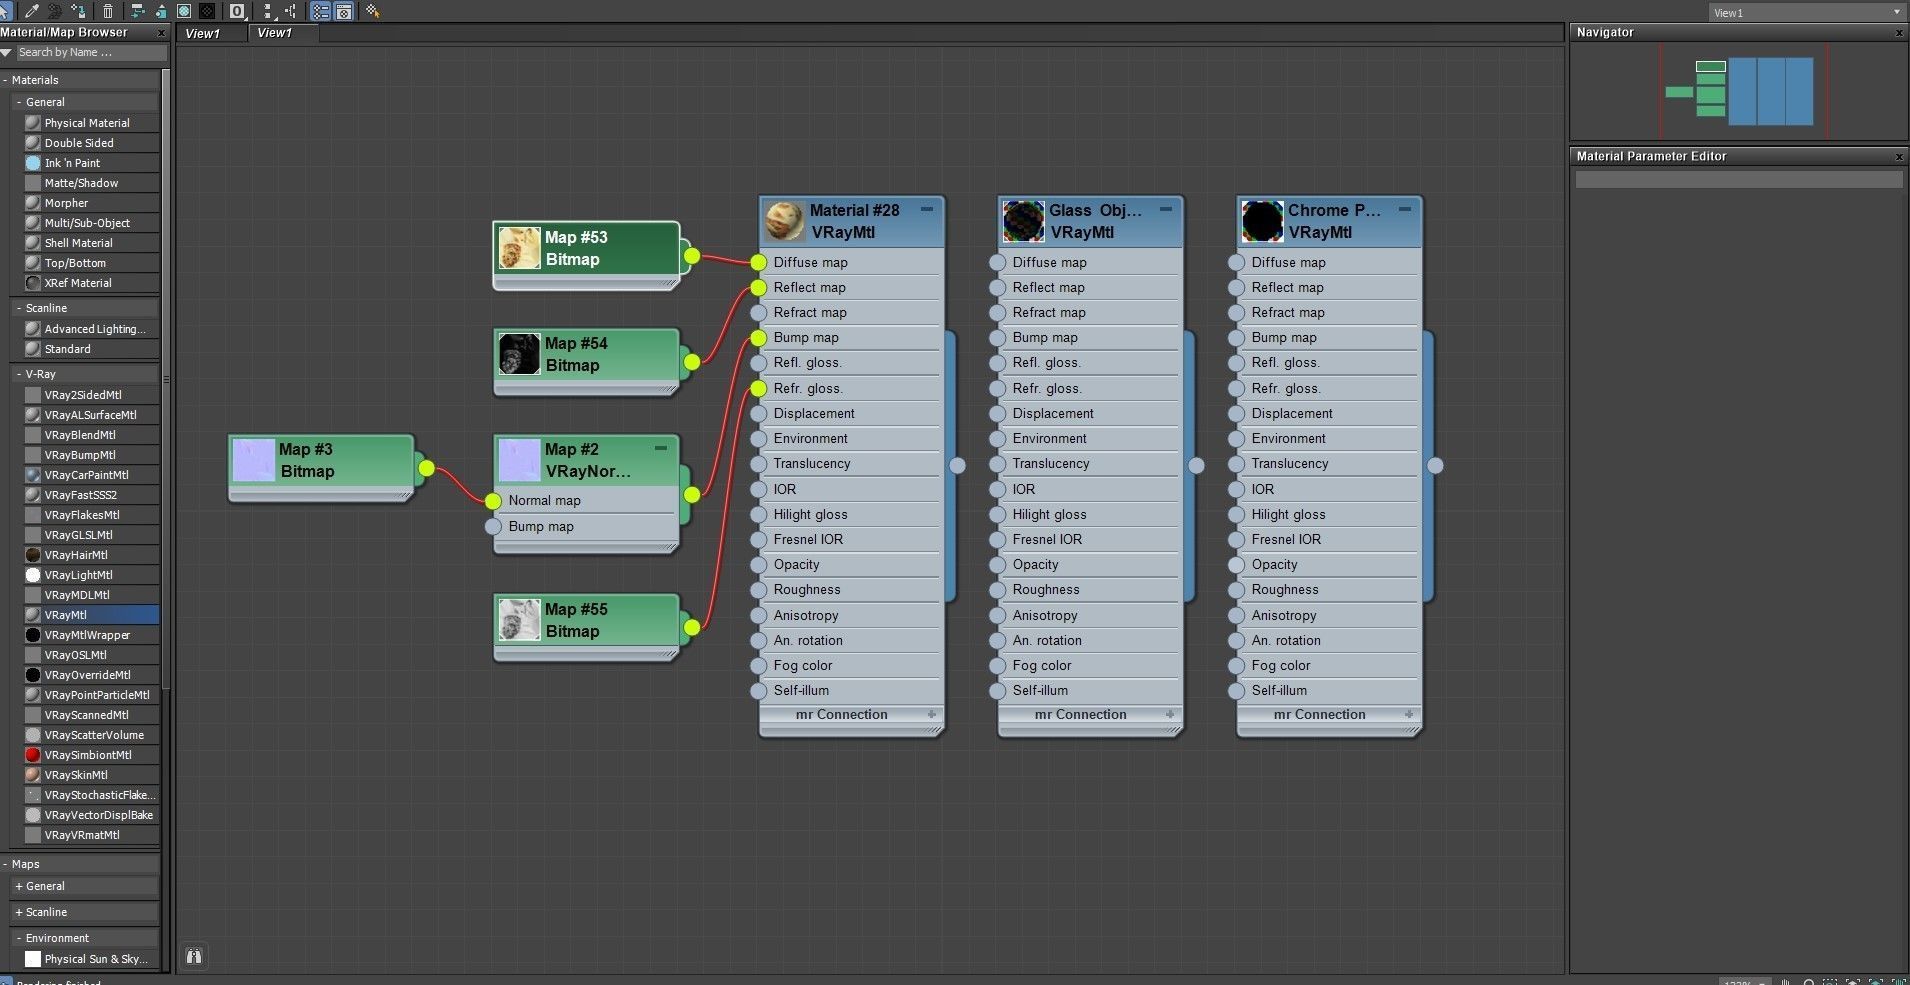The width and height of the screenshot is (1910, 985).
Task: Click Bump map socket on Map #2 node
Action: click(x=493, y=527)
